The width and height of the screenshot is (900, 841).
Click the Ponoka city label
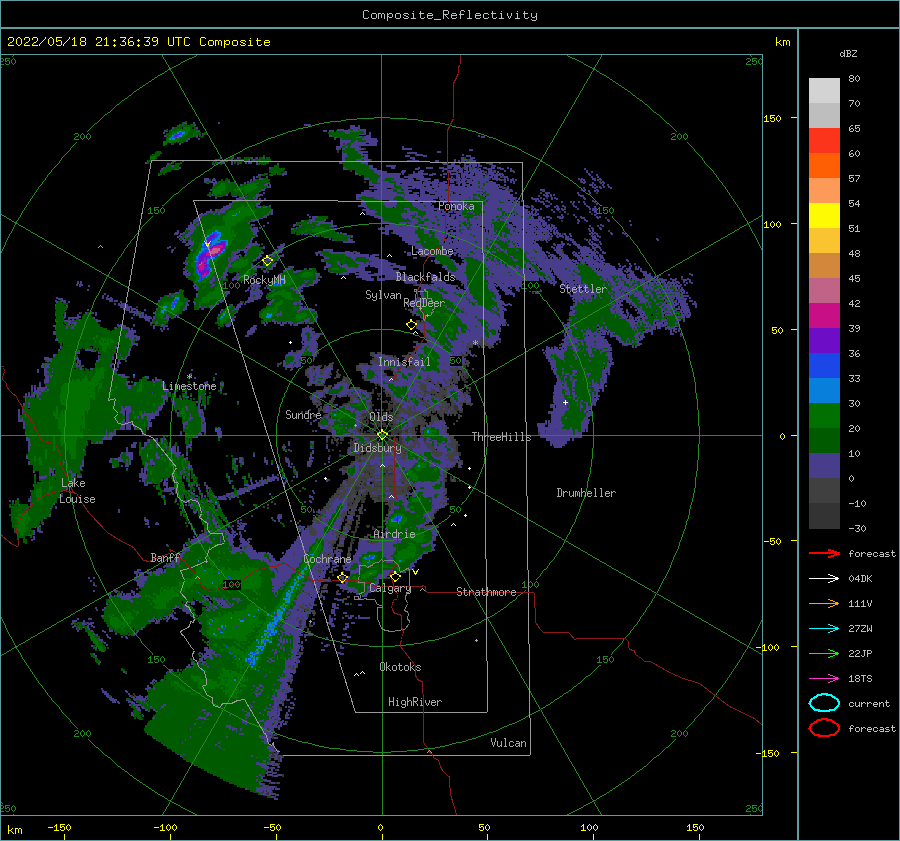tap(456, 206)
